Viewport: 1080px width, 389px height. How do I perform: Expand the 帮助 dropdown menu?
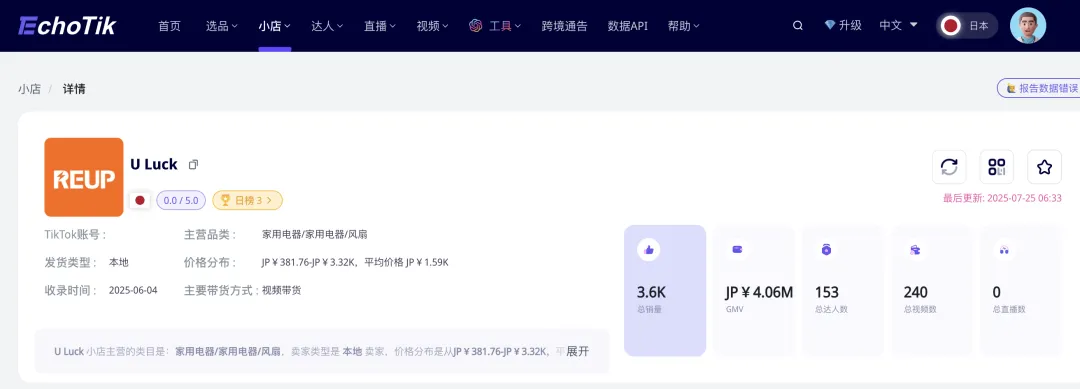[683, 25]
